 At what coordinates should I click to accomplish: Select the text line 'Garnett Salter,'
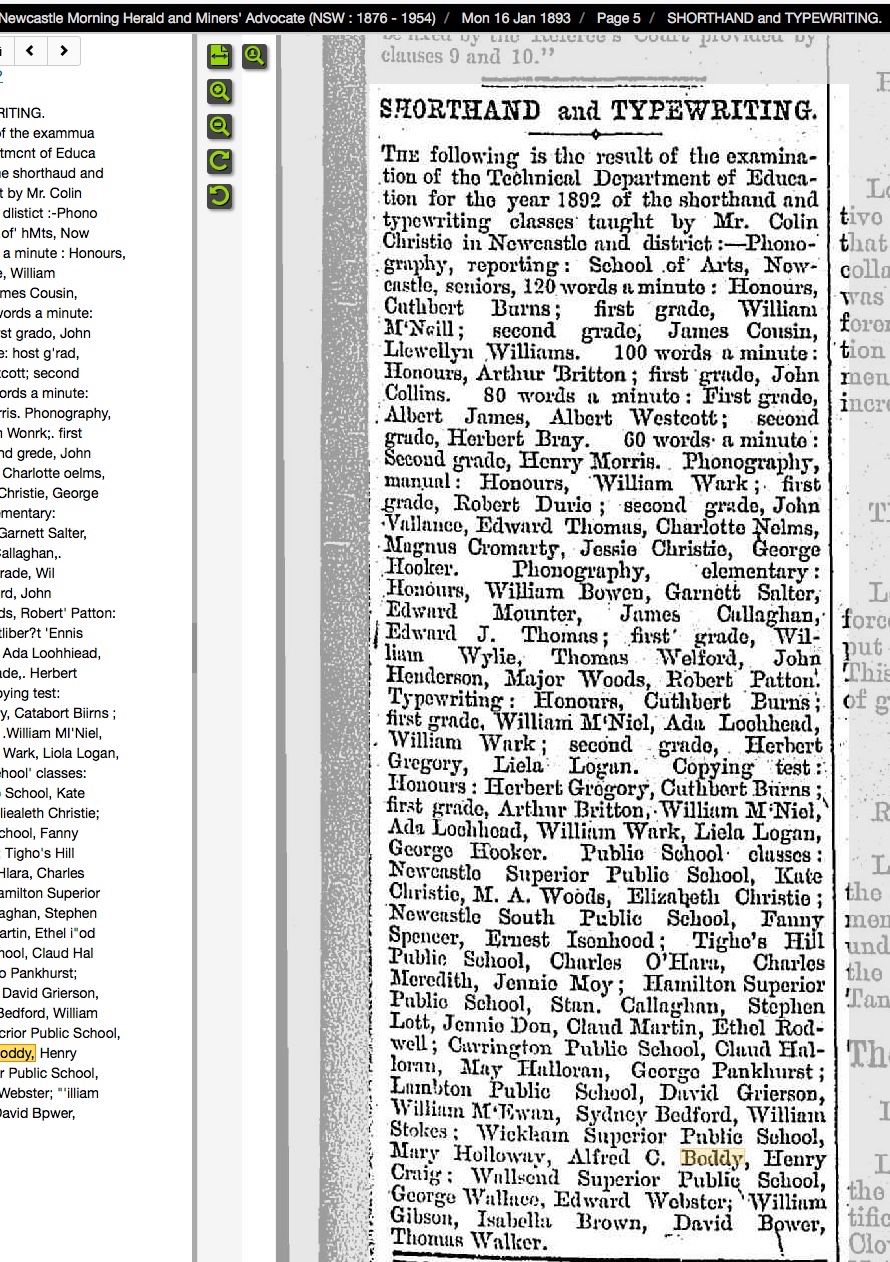point(43,533)
